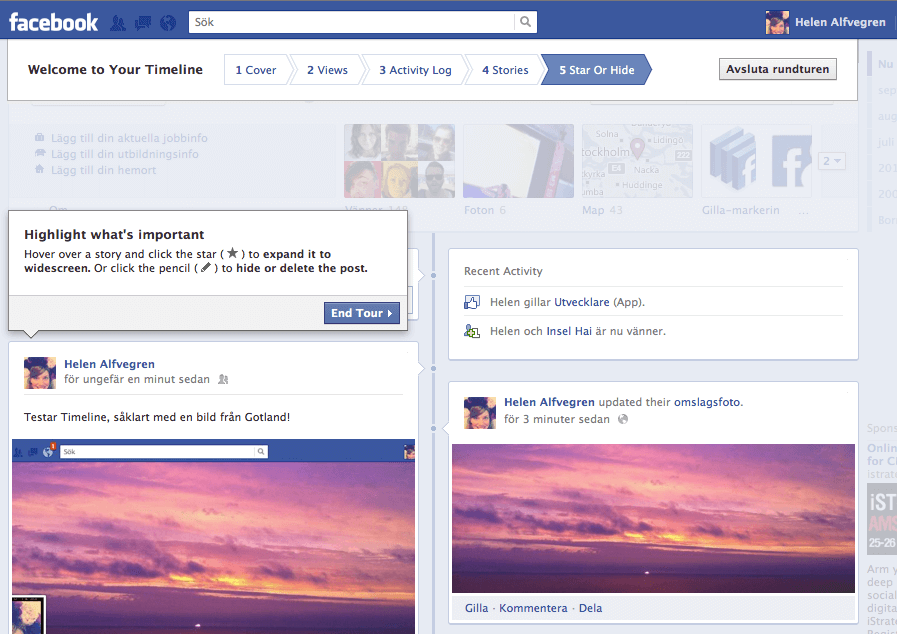Open the Stockholm Map thumbnail
The width and height of the screenshot is (897, 634).
637,161
